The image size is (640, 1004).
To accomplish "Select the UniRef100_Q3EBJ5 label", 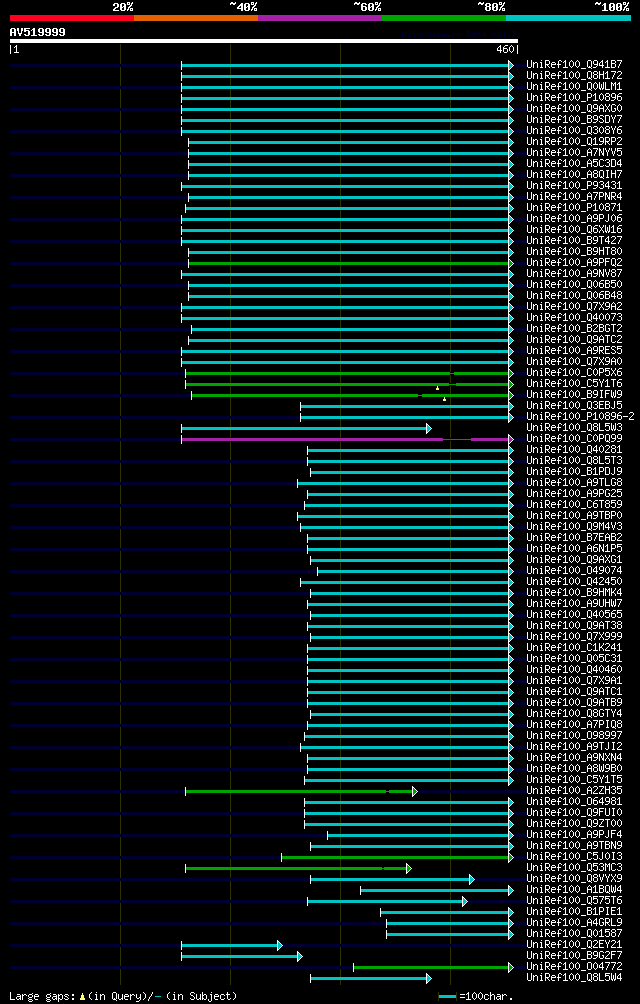I will [x=574, y=405].
